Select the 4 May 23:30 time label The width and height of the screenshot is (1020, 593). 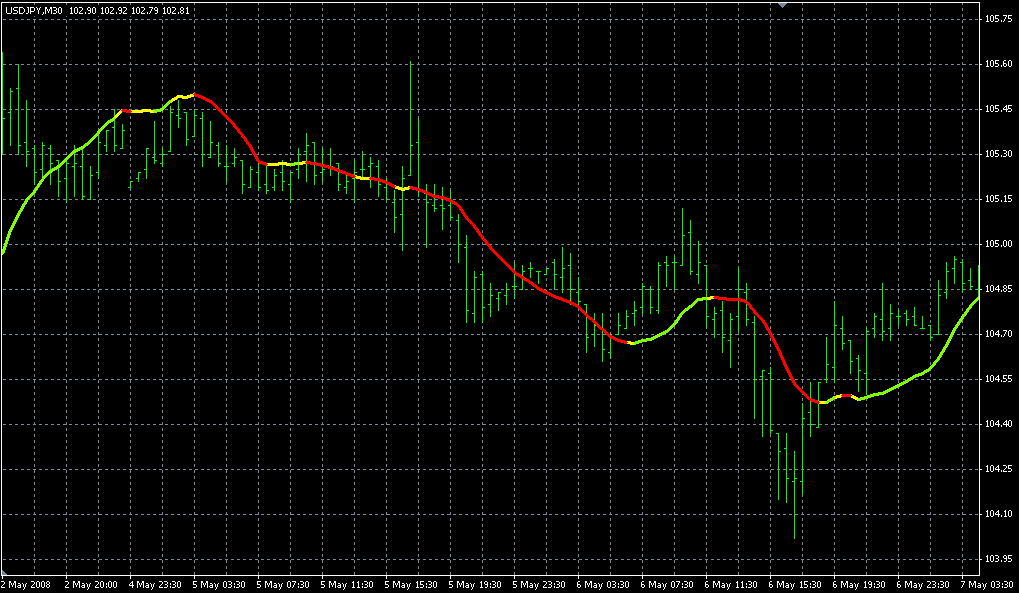point(157,584)
